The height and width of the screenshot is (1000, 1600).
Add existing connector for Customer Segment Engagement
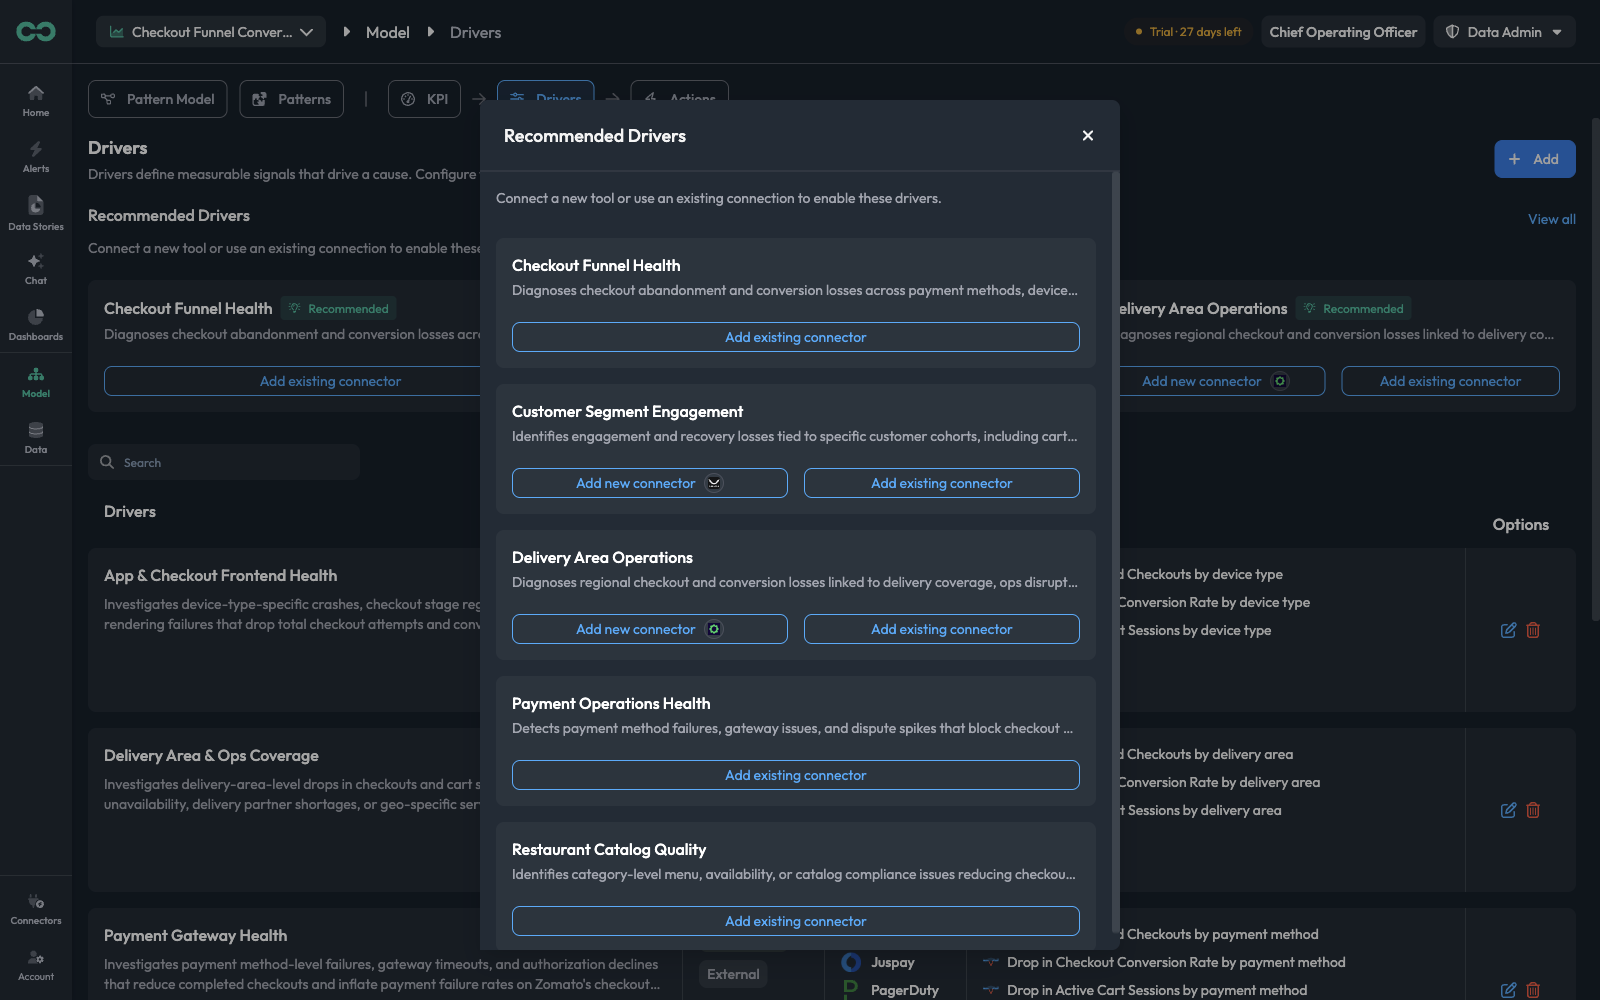pos(942,483)
